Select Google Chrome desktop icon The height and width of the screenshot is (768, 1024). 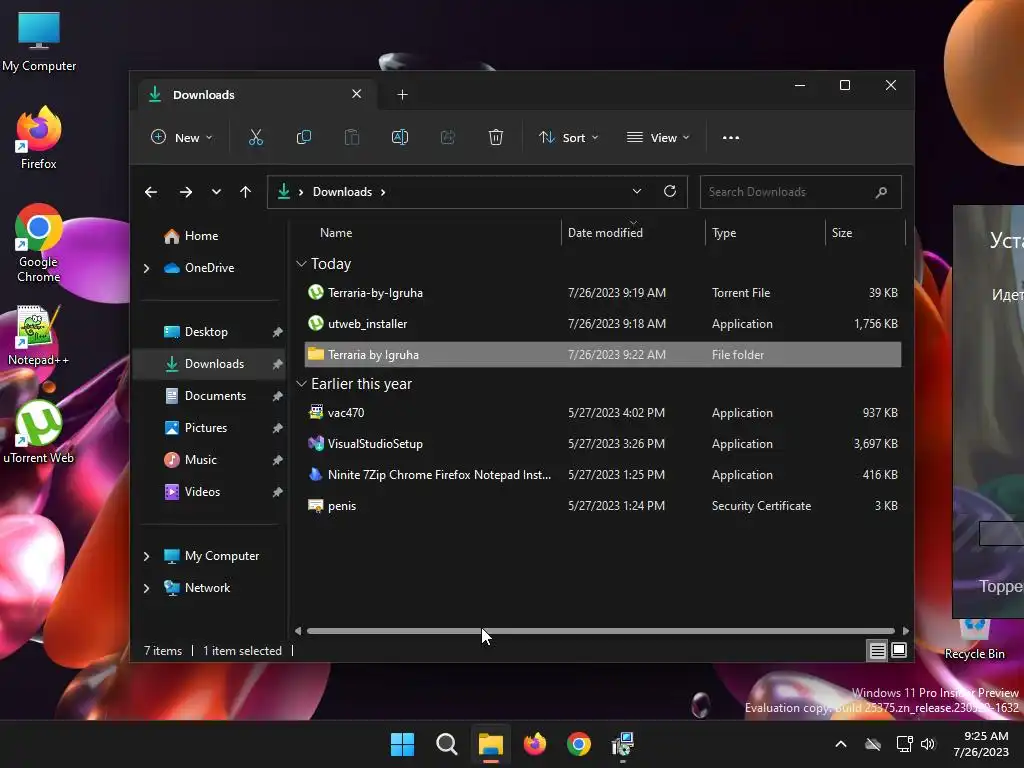click(39, 243)
